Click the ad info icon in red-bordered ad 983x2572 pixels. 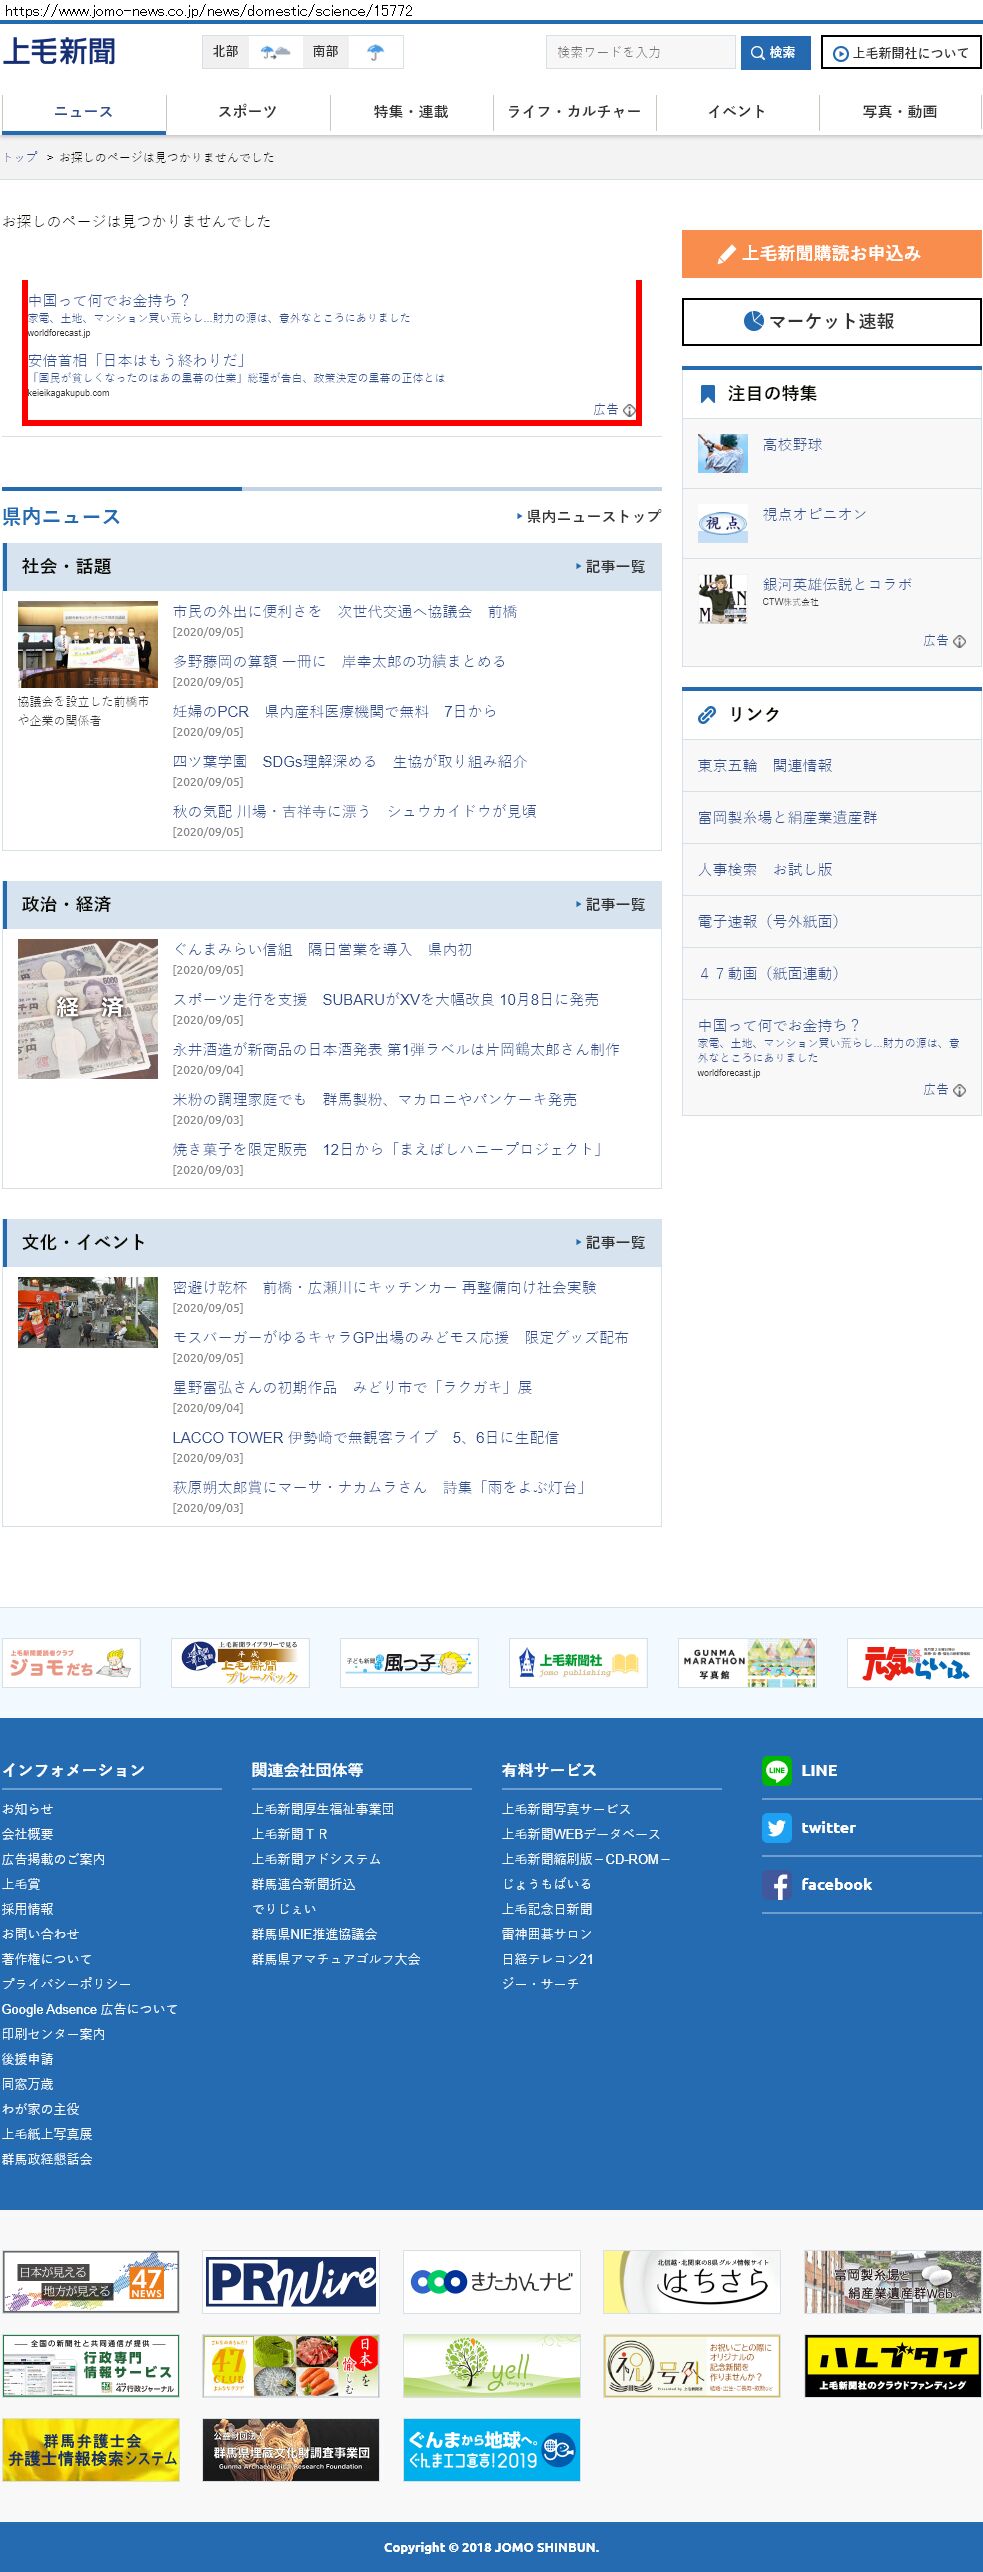point(629,410)
